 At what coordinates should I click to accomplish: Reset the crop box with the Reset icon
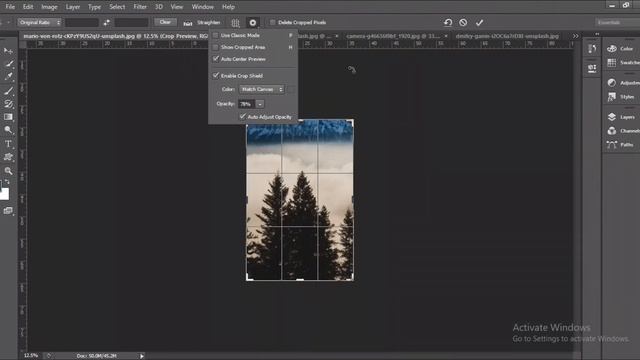click(x=448, y=22)
